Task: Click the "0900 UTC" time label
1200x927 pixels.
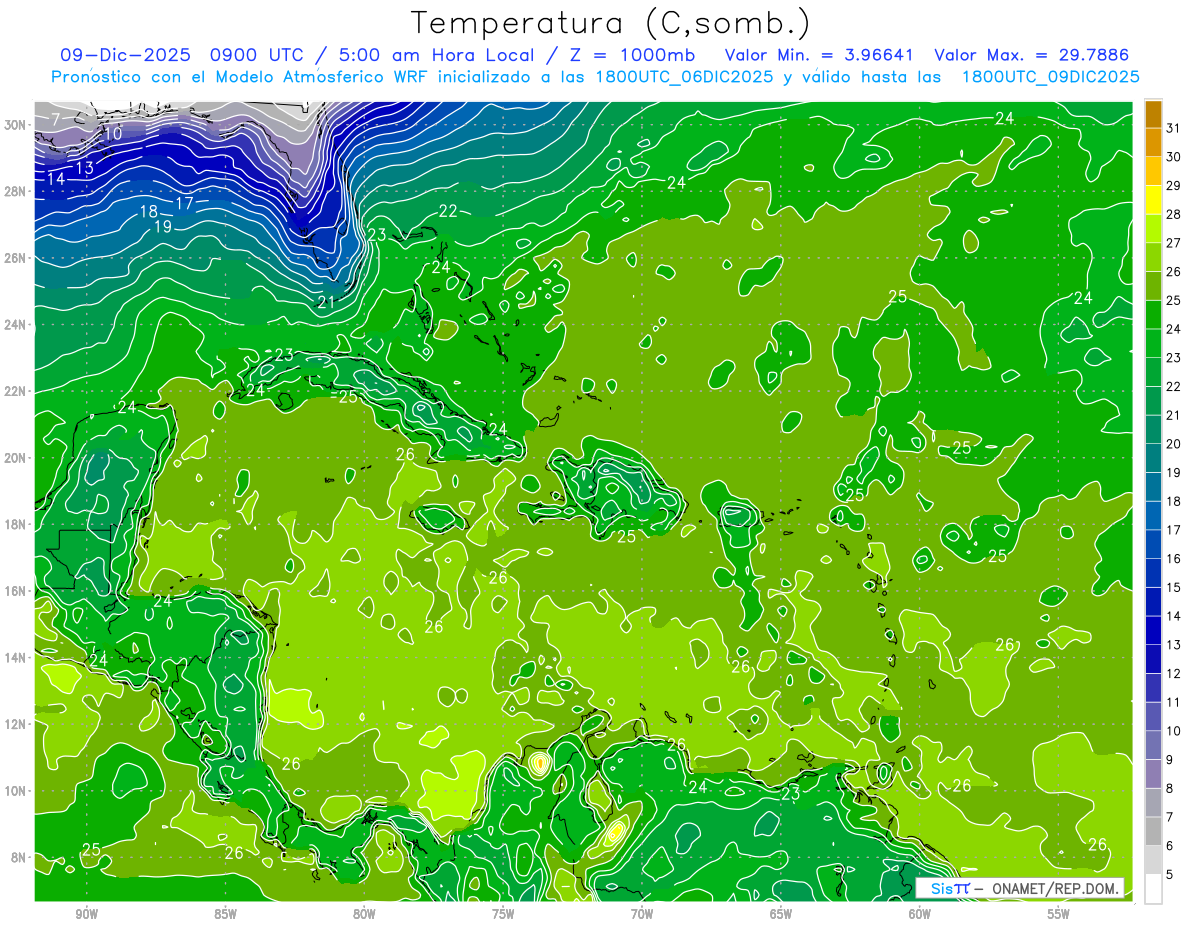Action: point(260,54)
